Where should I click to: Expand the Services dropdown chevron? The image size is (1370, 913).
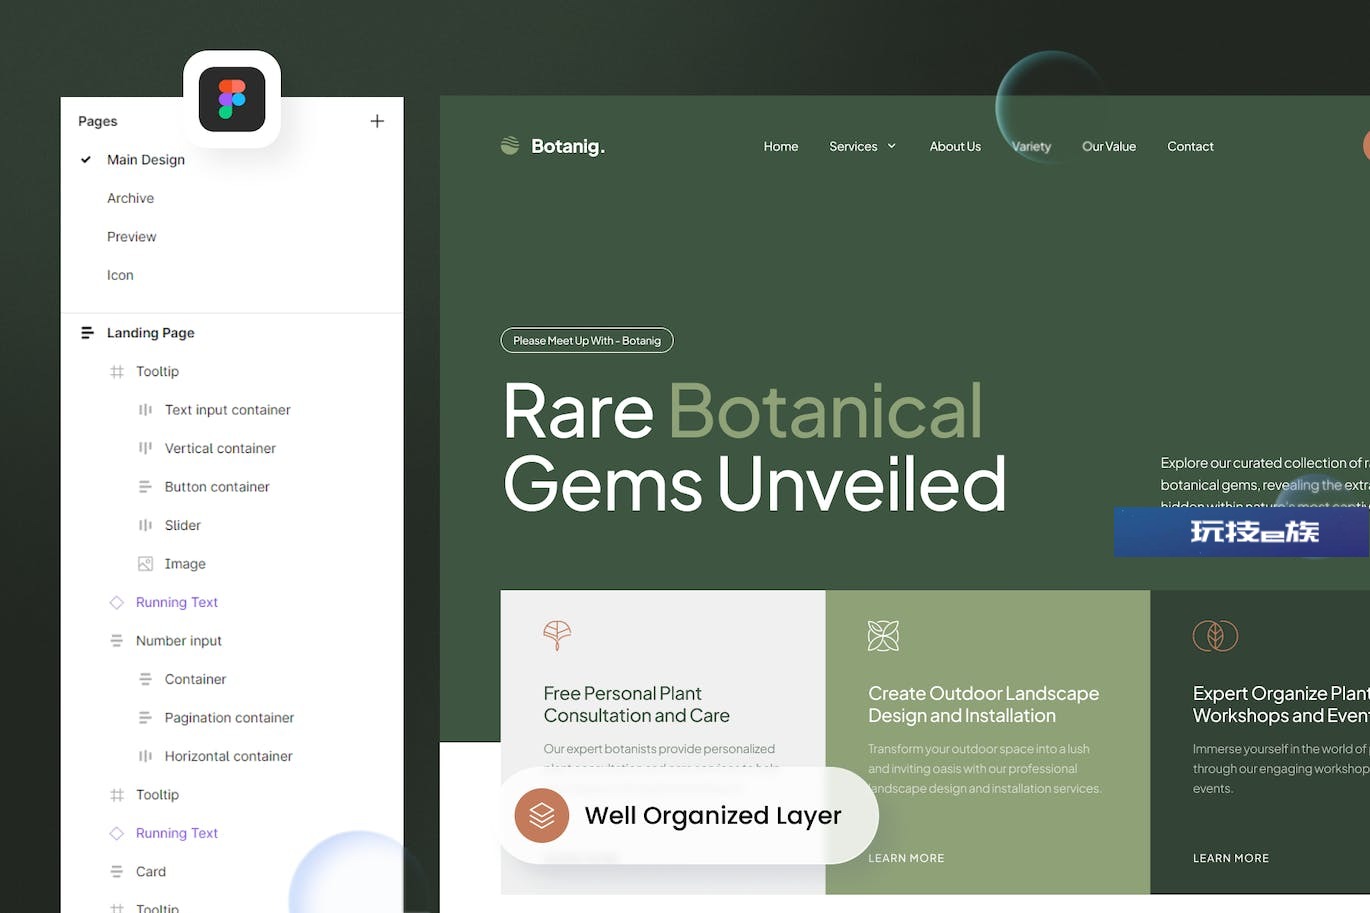pyautogui.click(x=891, y=146)
